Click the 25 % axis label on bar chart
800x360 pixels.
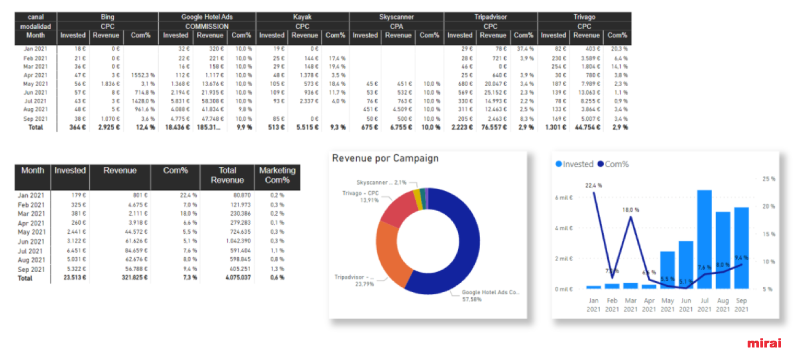pos(769,179)
